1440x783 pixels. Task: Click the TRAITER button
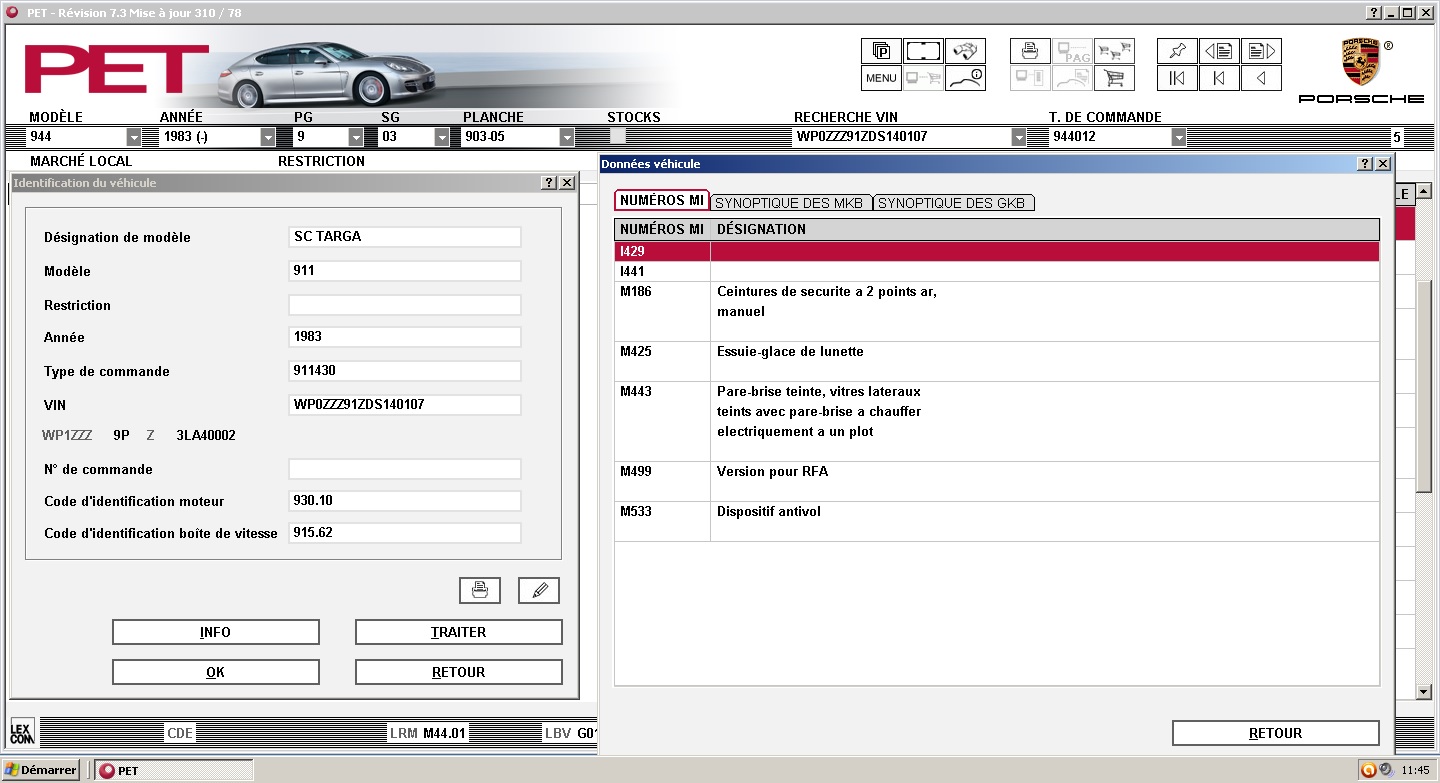[x=459, y=632]
